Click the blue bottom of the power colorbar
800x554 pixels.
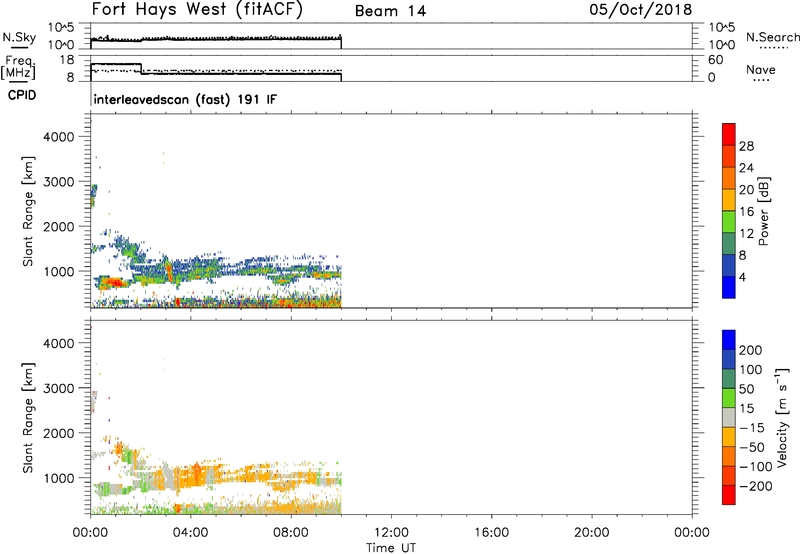tap(729, 287)
